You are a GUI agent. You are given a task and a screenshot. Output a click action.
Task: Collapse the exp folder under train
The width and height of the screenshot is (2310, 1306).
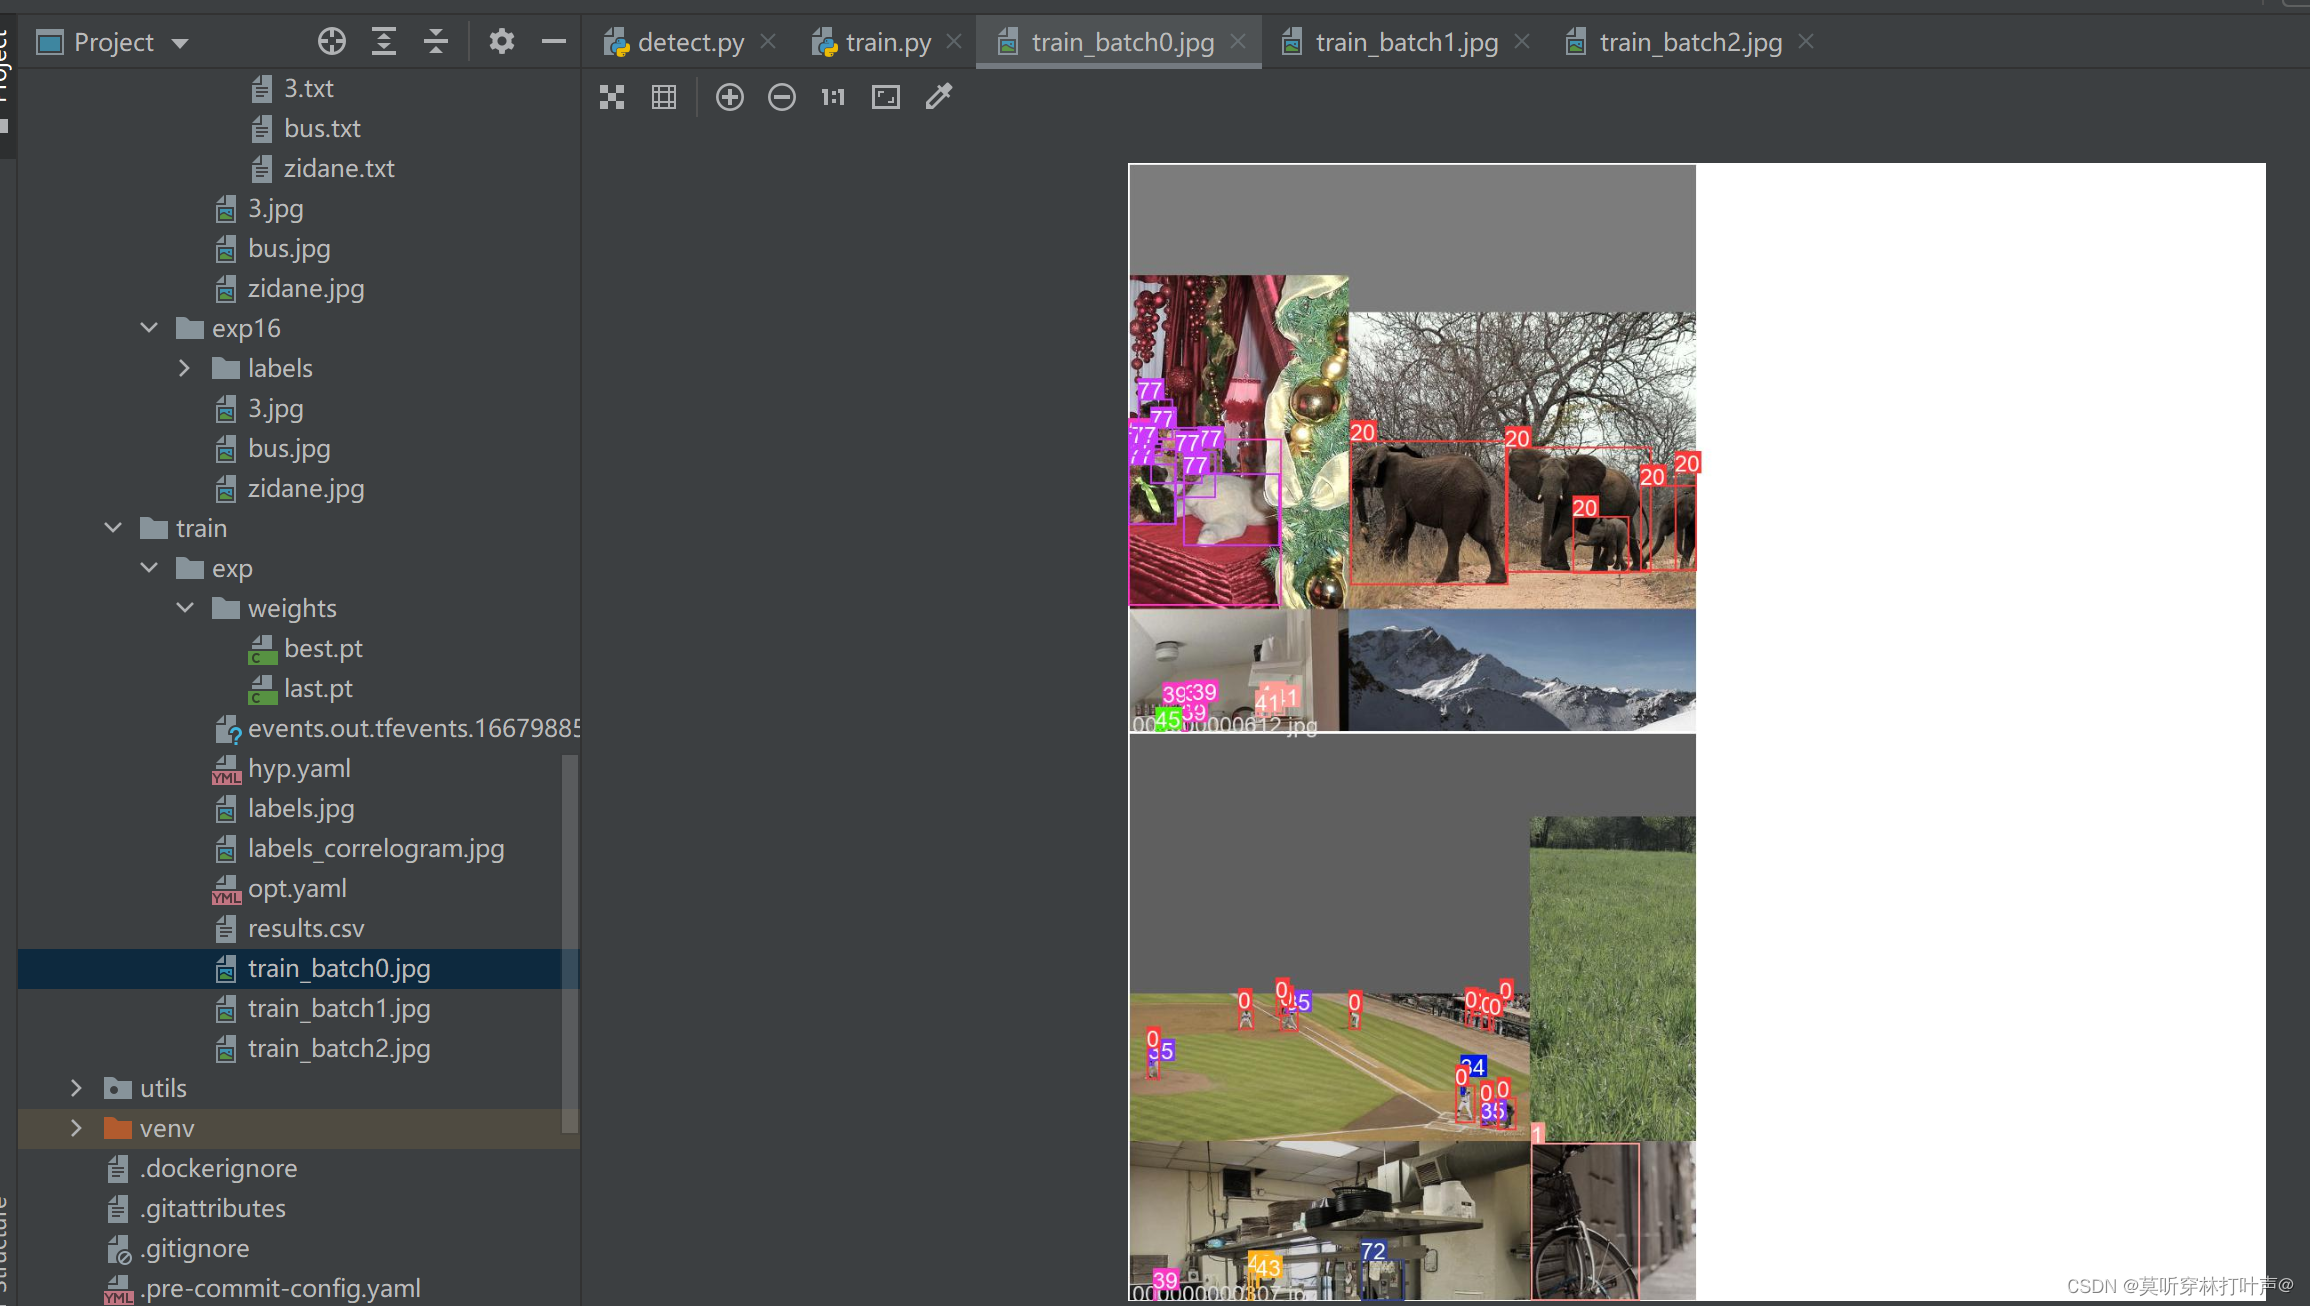click(150, 568)
